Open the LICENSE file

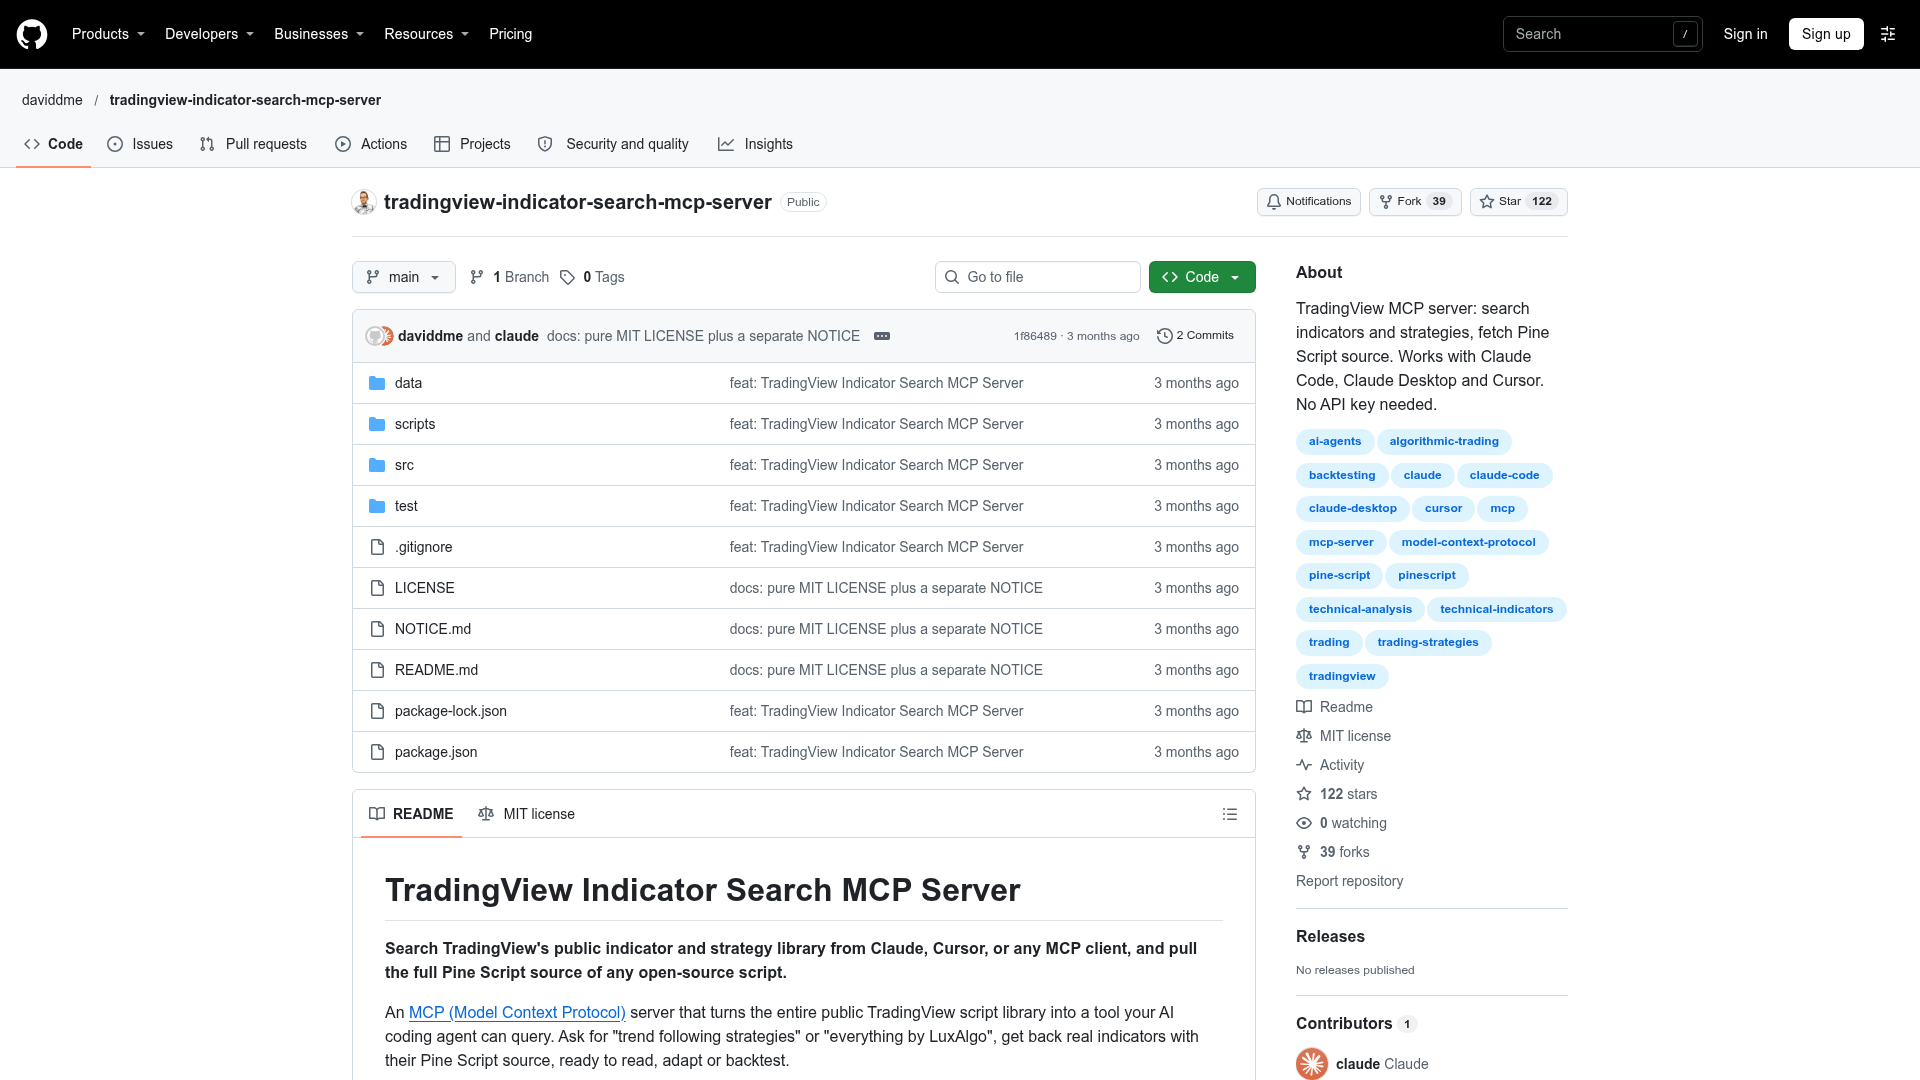pos(424,588)
